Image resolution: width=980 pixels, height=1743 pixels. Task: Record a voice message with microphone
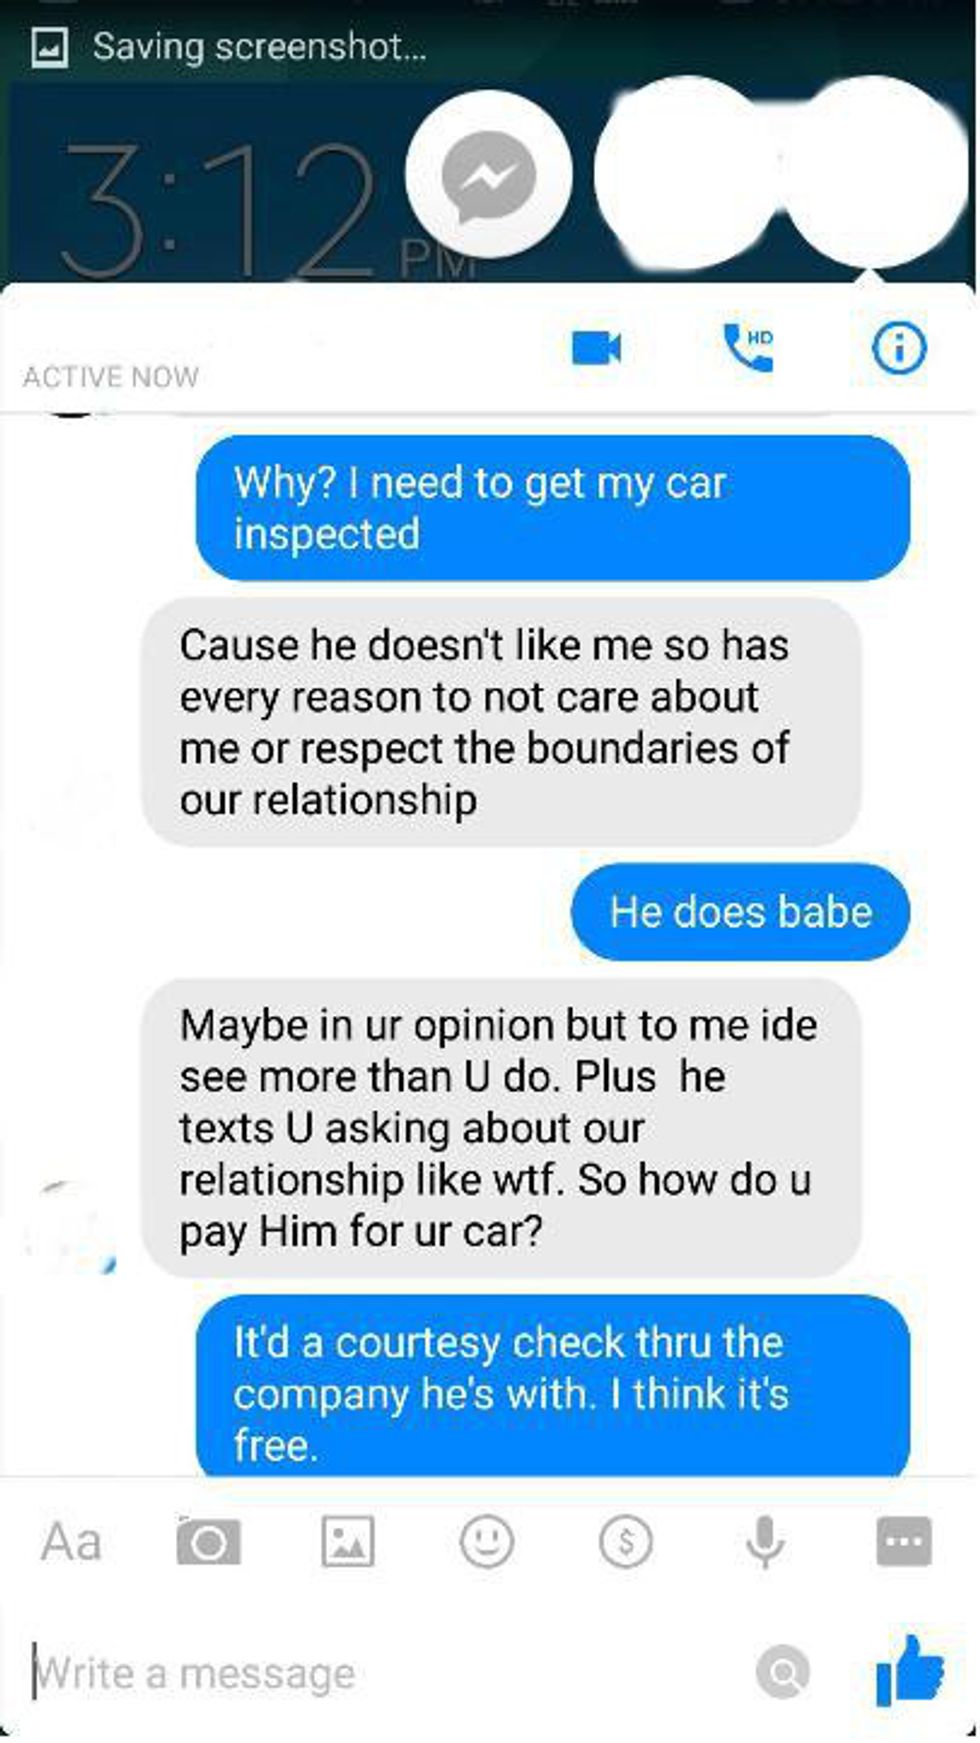pyautogui.click(x=765, y=1541)
